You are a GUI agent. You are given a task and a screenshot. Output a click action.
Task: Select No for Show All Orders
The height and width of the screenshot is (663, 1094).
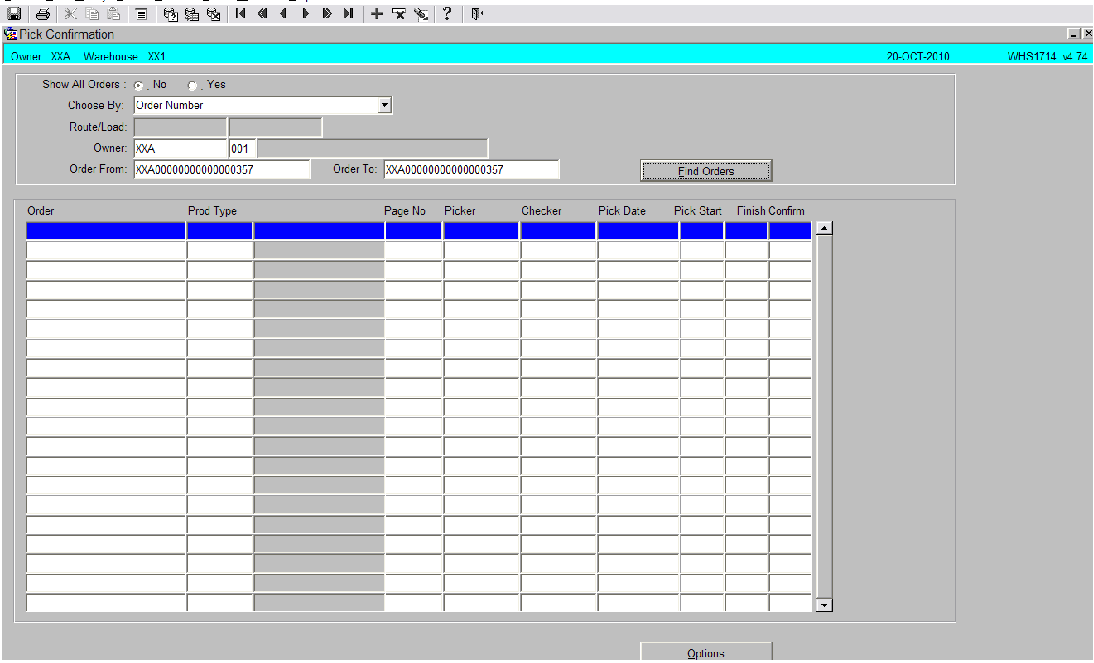tap(139, 85)
